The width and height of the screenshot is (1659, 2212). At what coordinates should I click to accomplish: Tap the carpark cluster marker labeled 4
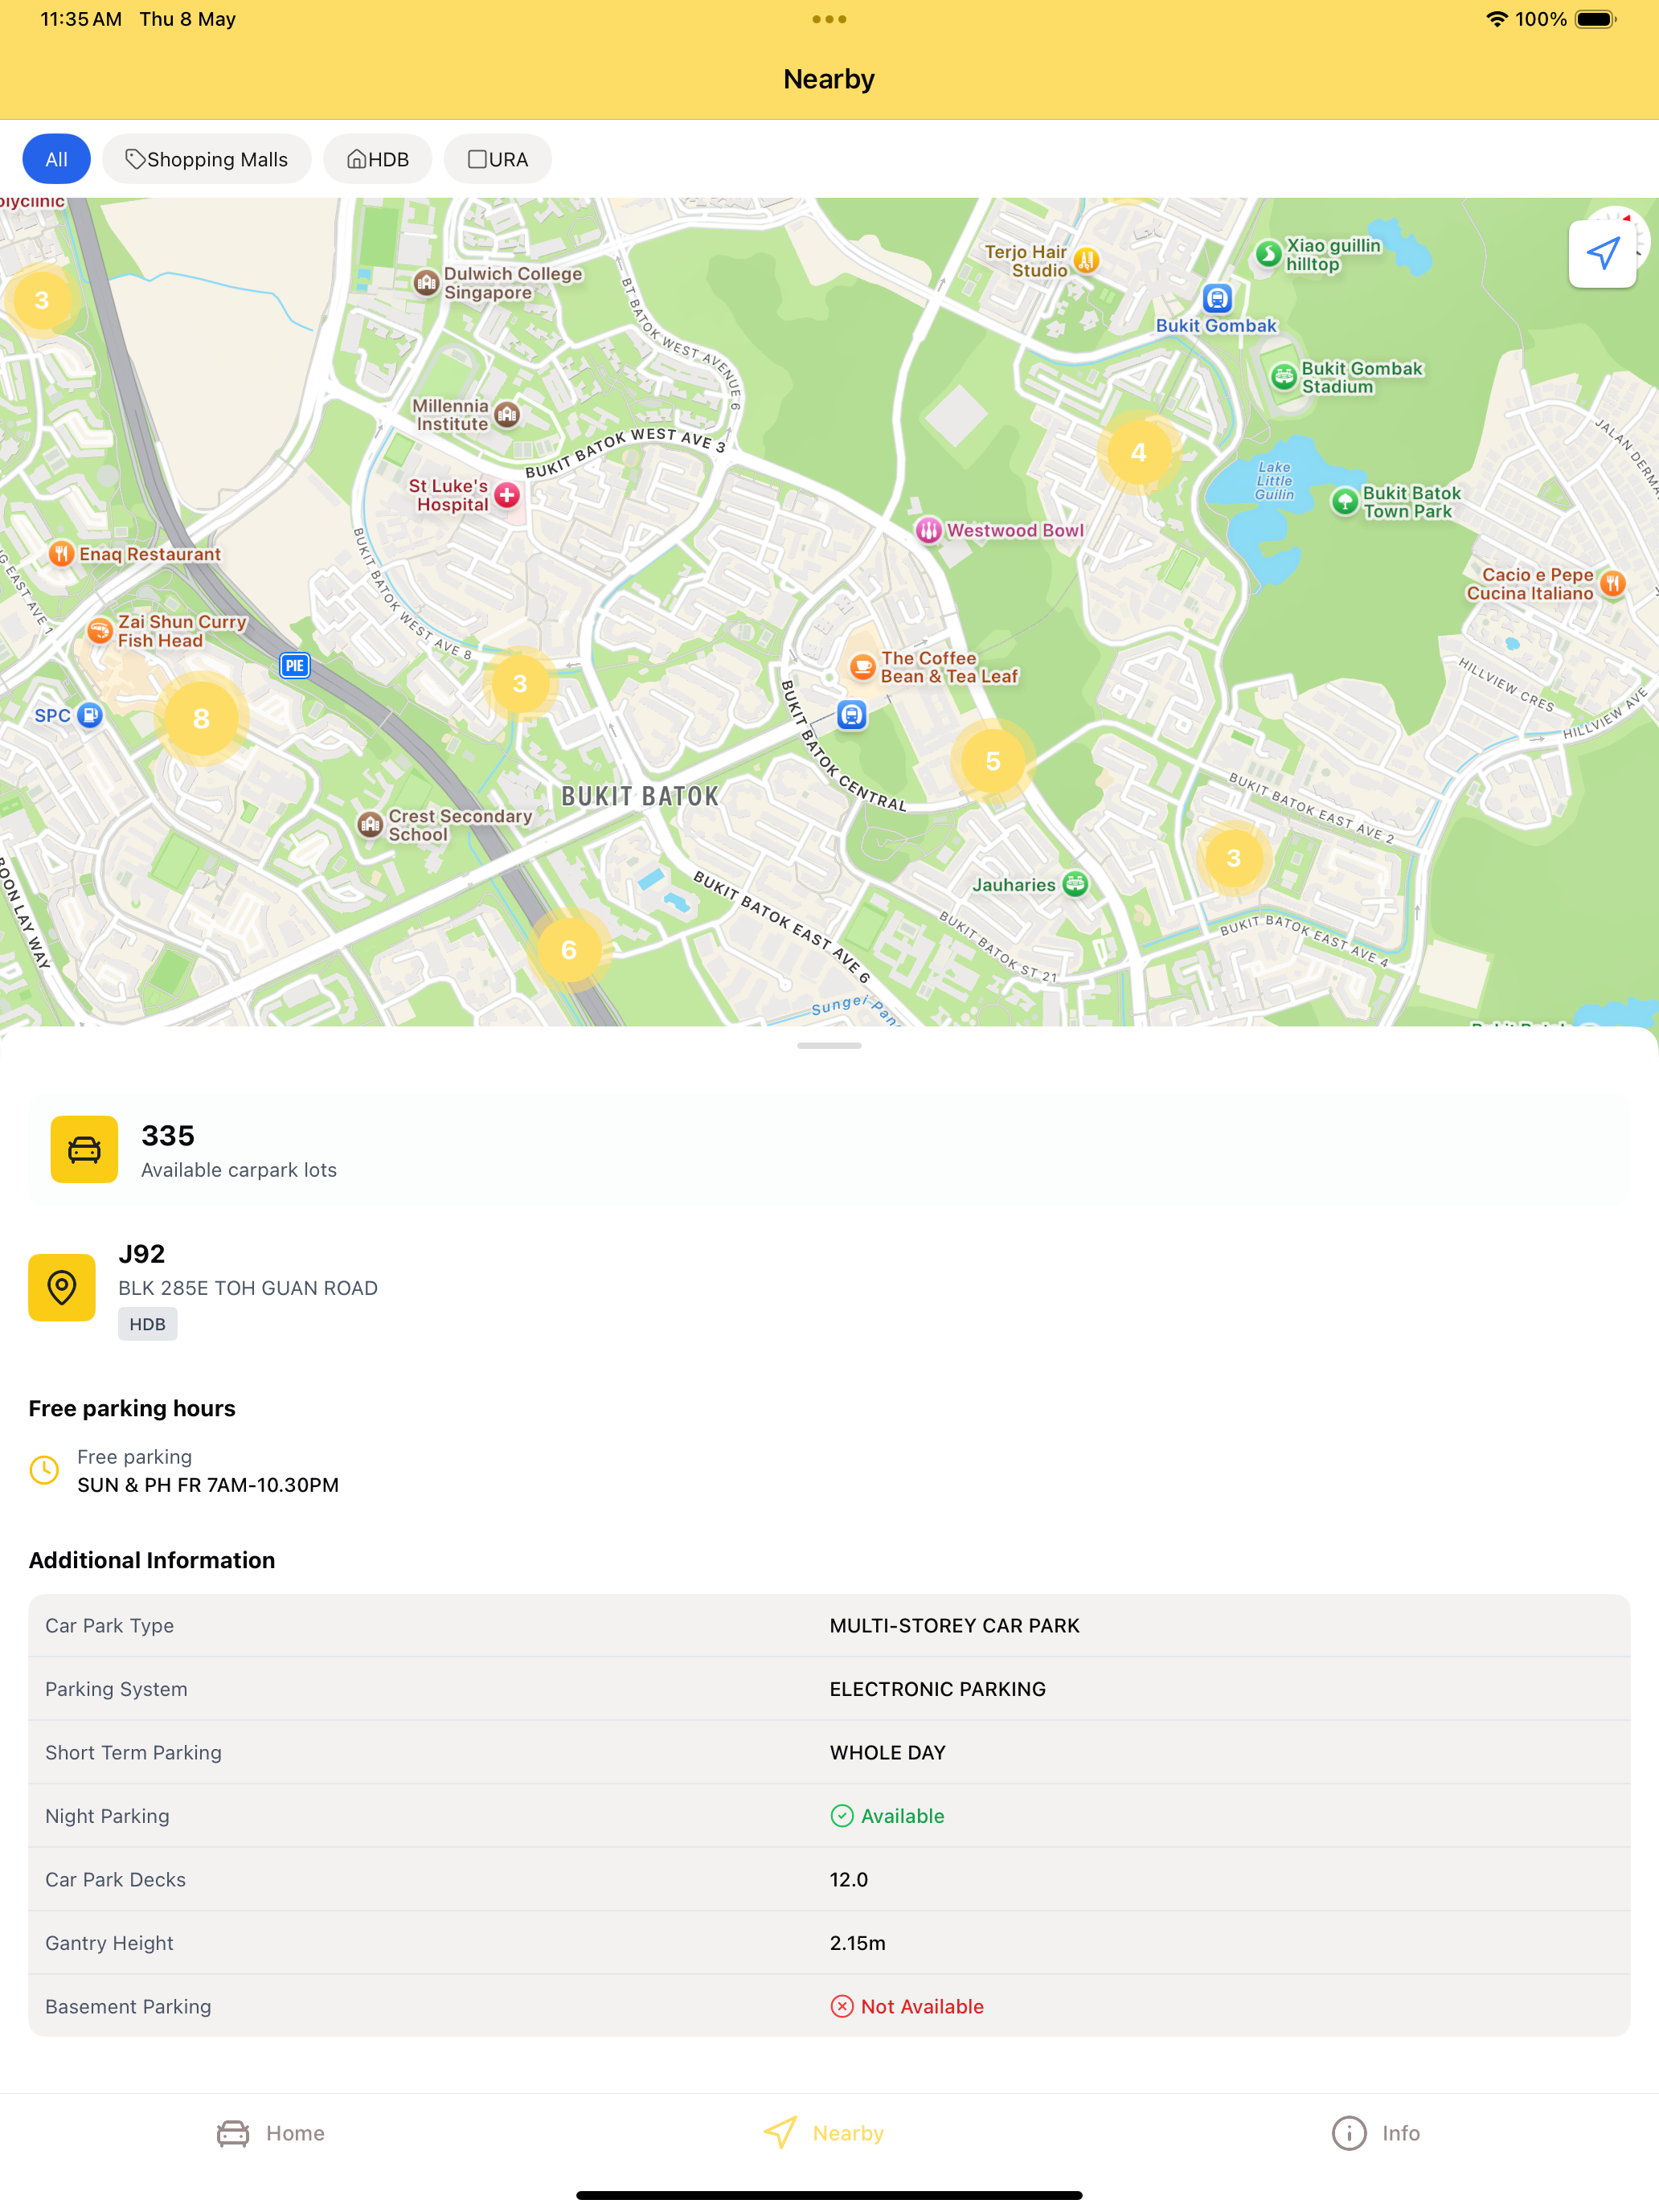pos(1138,452)
